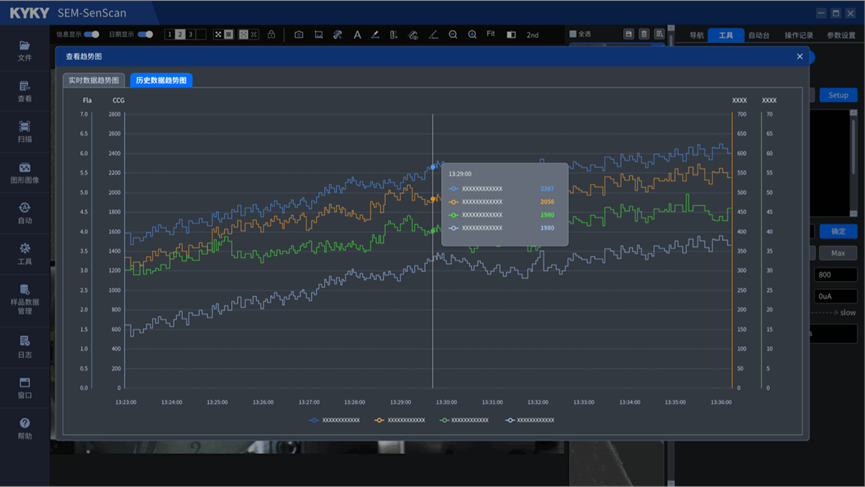The height and width of the screenshot is (487, 865).
Task: Click the 帮助 help icon
Action: (x=25, y=428)
